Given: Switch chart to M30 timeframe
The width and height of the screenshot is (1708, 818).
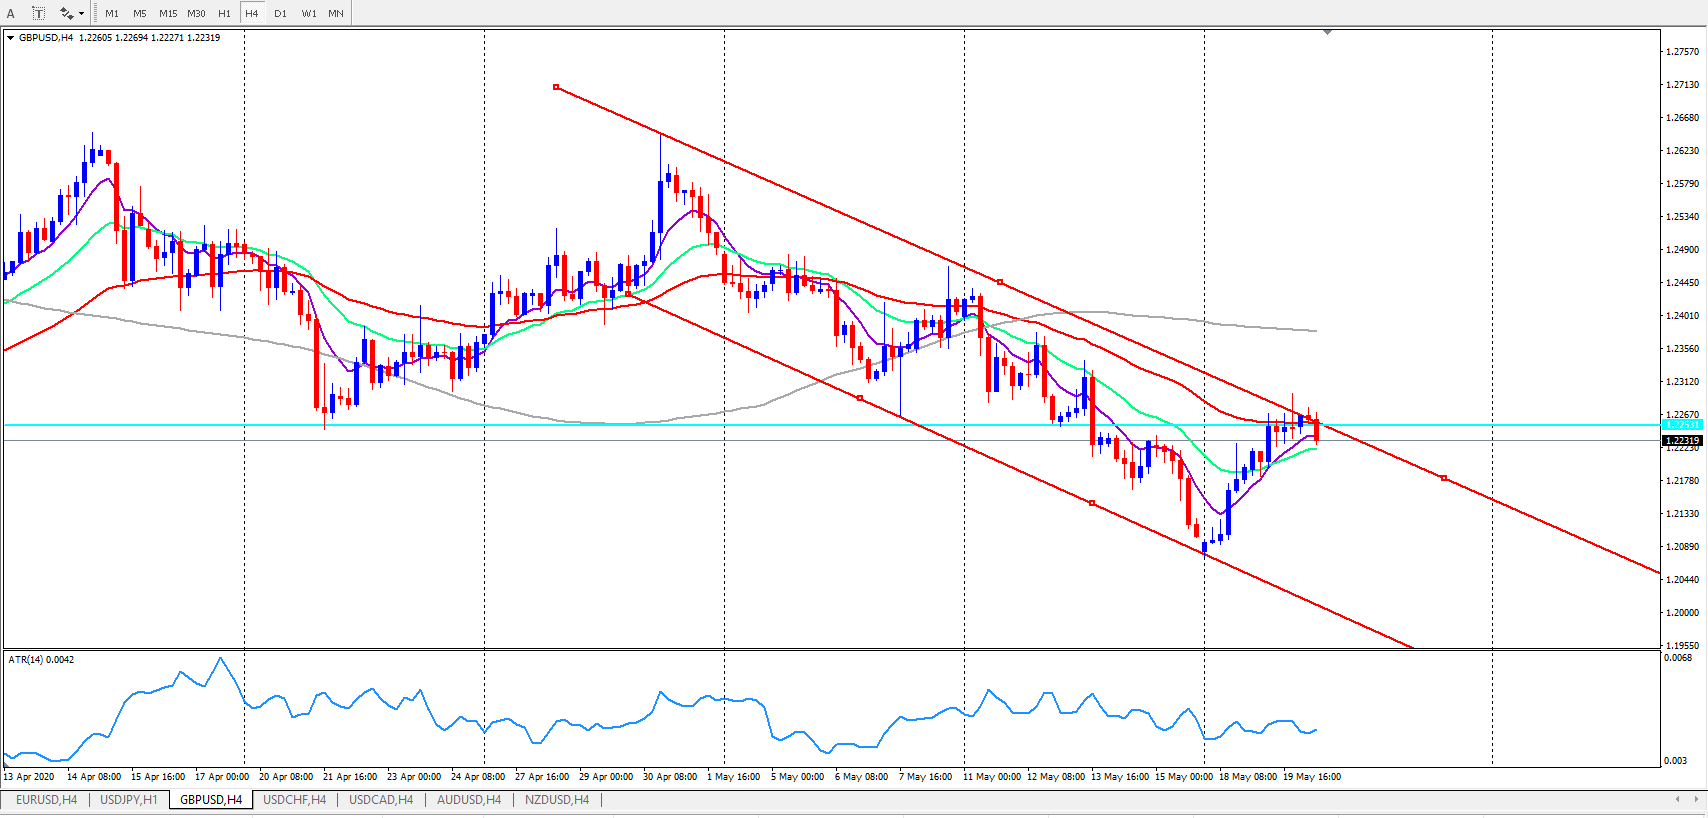Looking at the screenshot, I should coord(196,13).
